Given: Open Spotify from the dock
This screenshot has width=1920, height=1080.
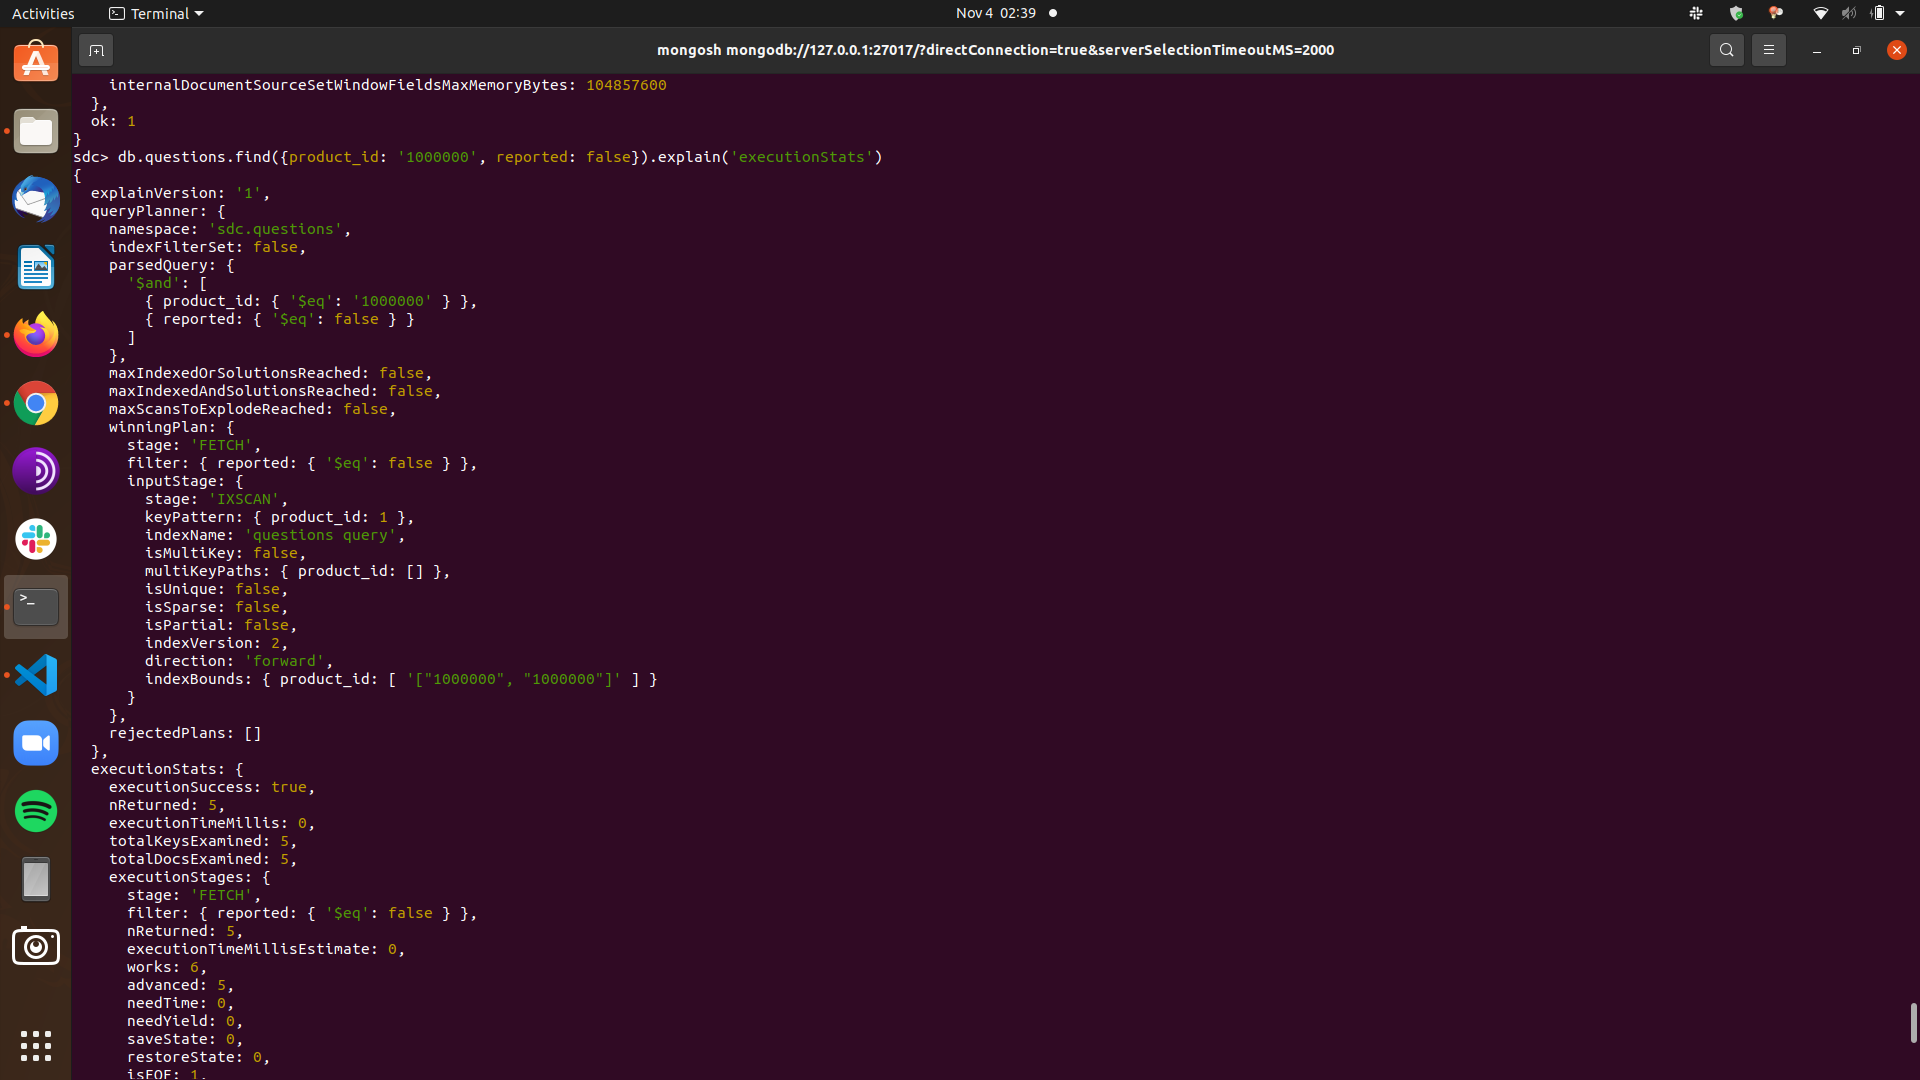Looking at the screenshot, I should click(x=36, y=811).
